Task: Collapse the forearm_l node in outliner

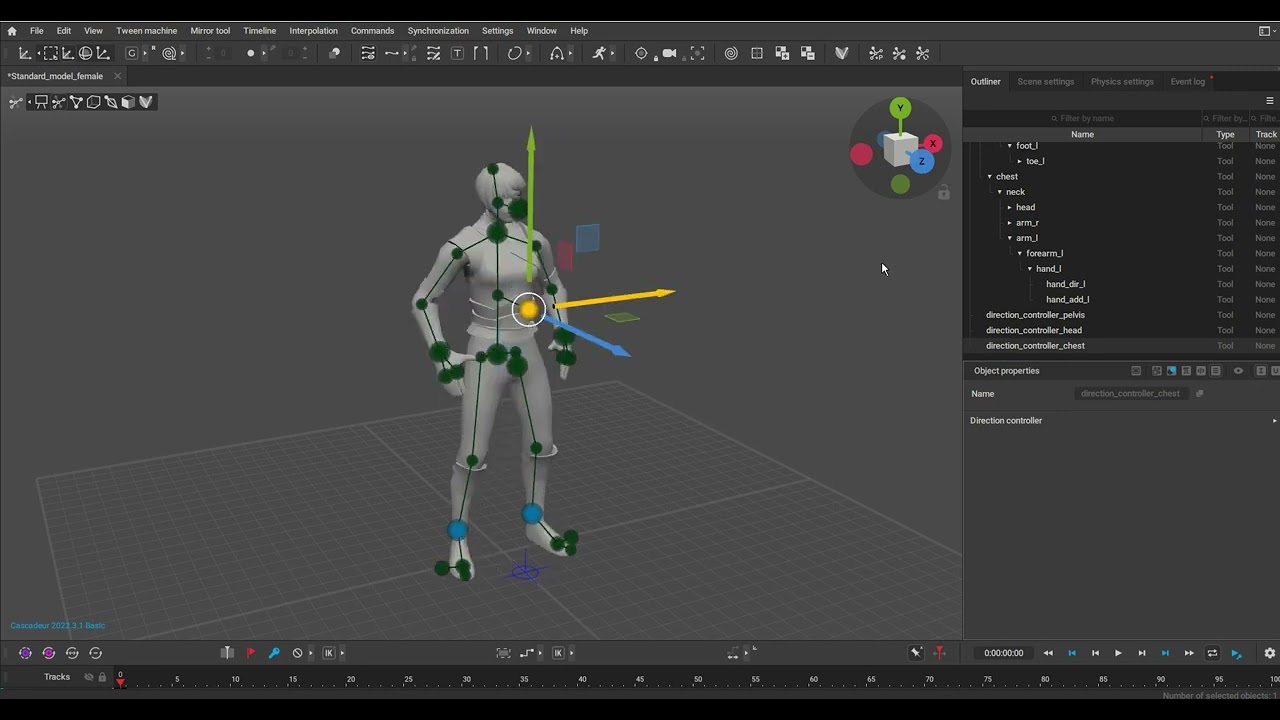Action: (1020, 254)
